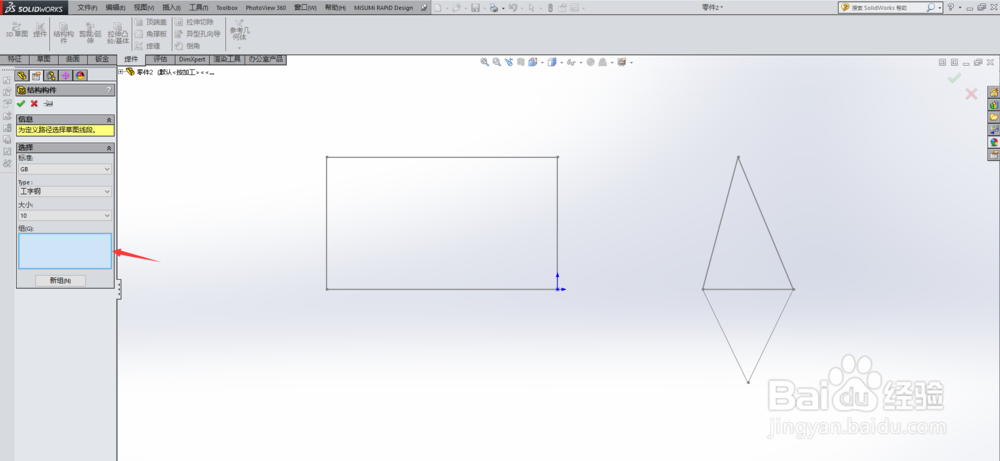
Task: Open the Help question mark menu
Action: [x=951, y=8]
